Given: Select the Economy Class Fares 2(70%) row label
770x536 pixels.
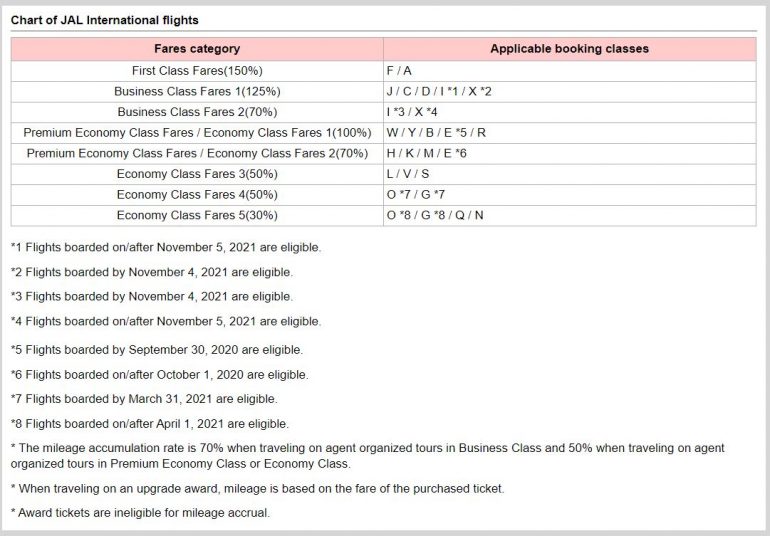Looking at the screenshot, I should click(197, 153).
